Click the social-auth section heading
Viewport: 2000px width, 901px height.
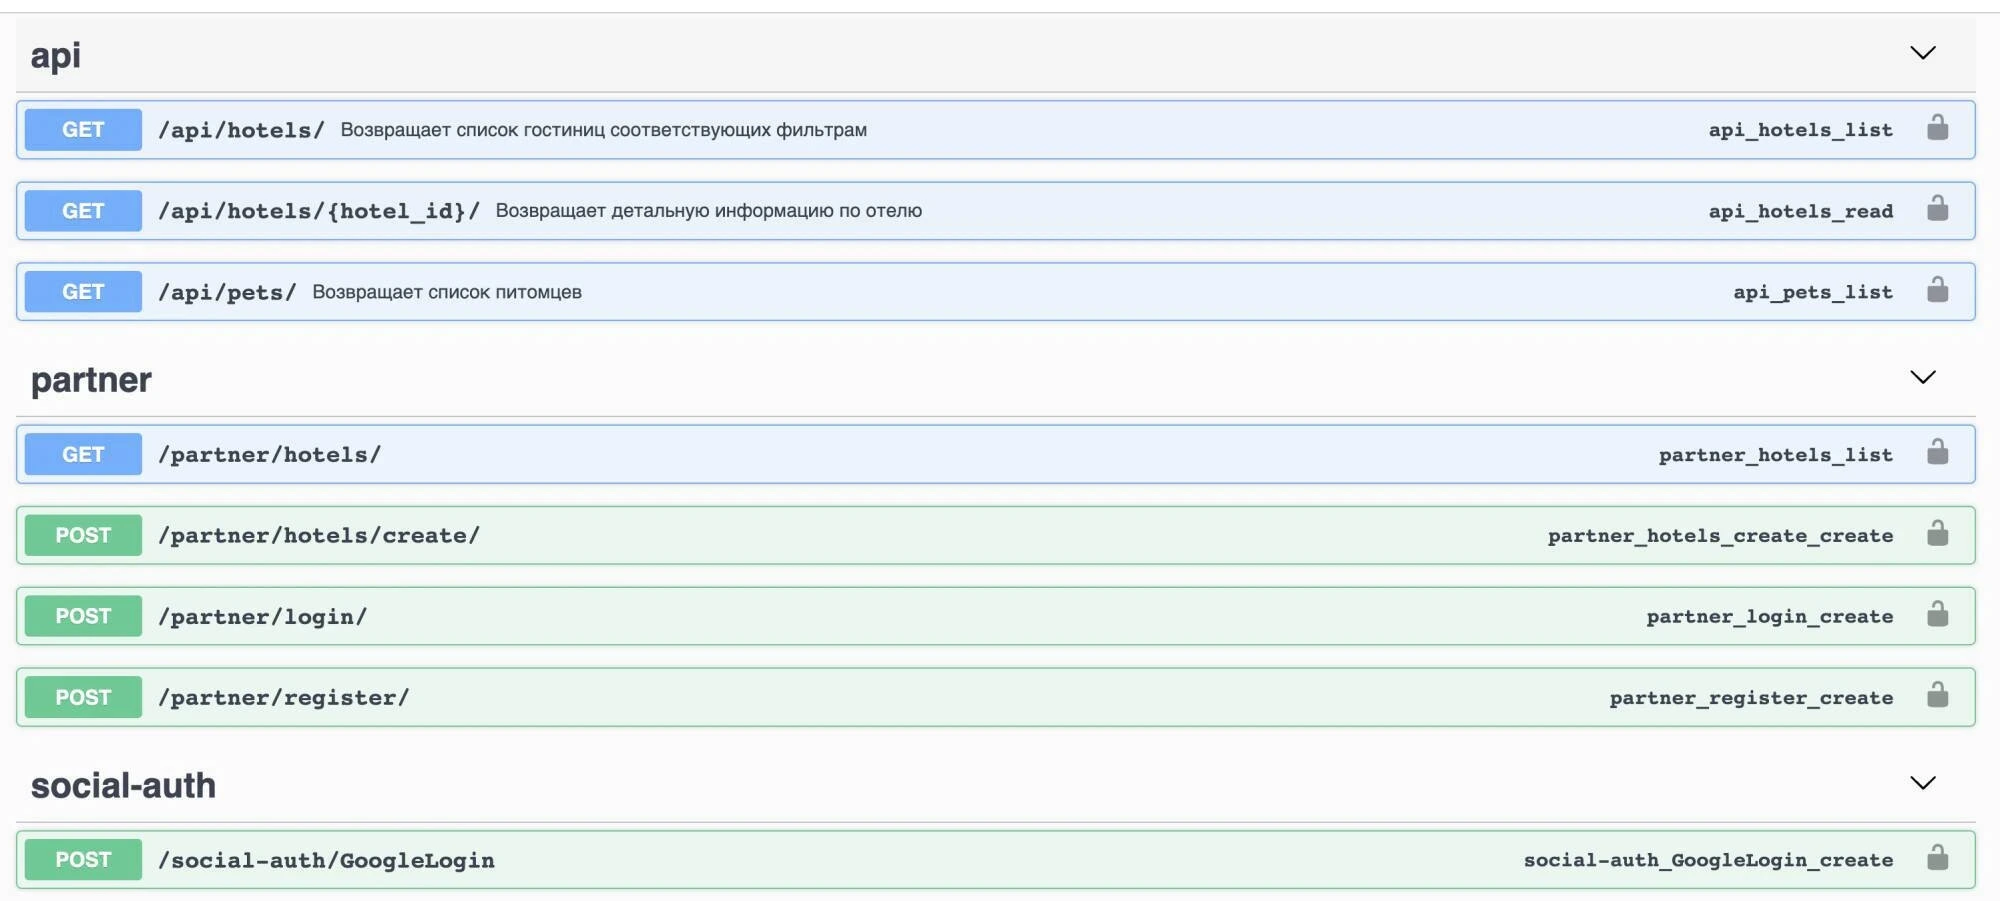[123, 786]
